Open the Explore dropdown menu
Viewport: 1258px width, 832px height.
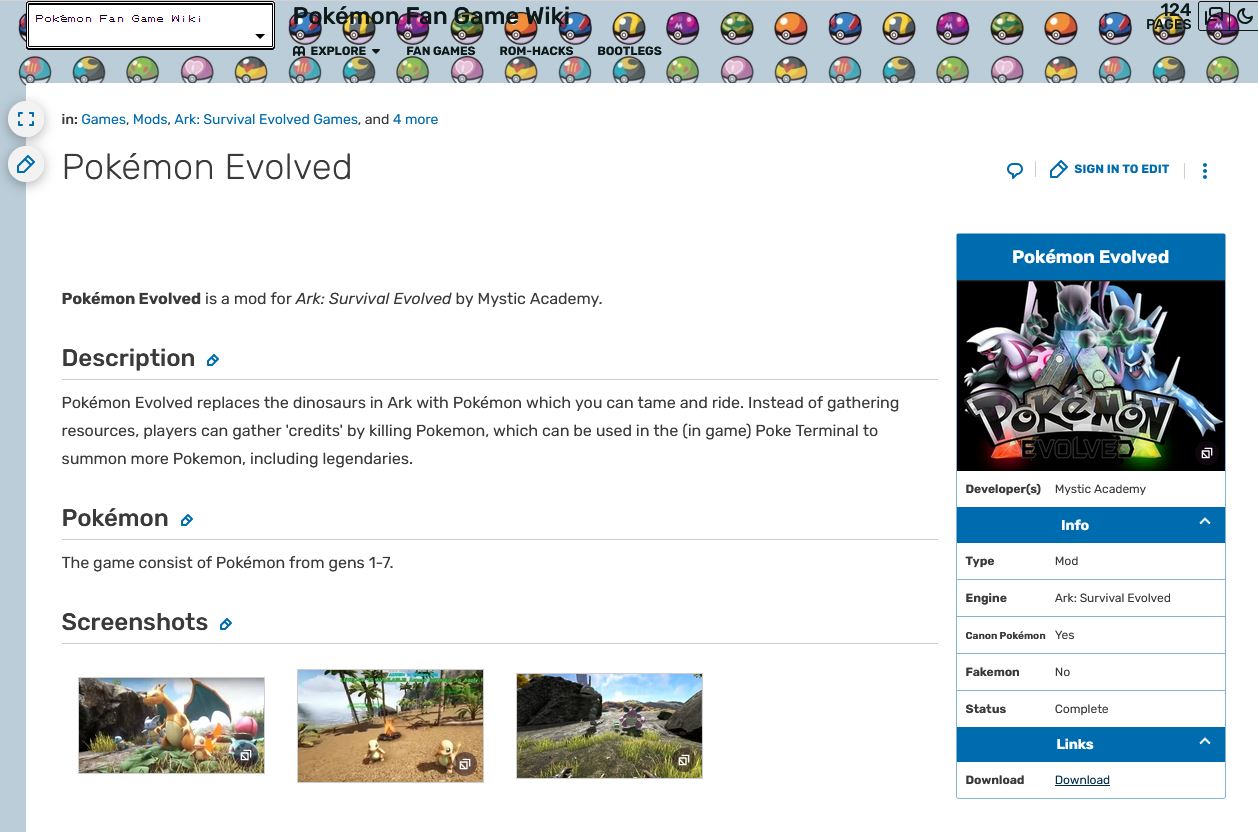336,51
